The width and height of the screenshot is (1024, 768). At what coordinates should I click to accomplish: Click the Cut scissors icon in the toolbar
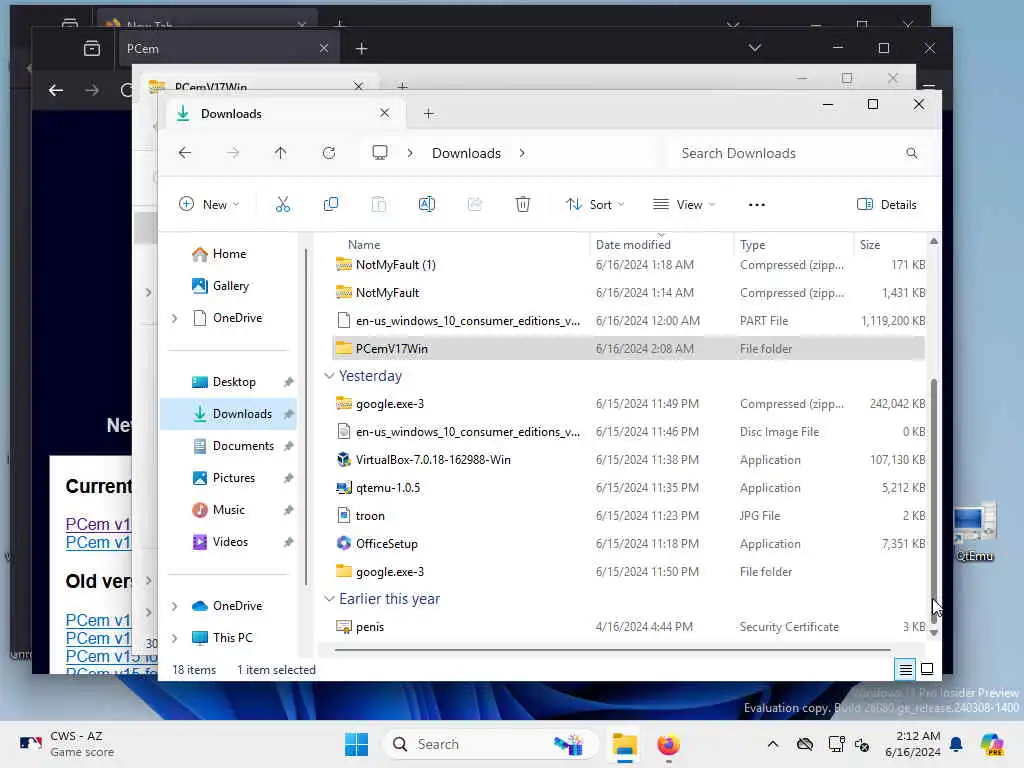[283, 204]
